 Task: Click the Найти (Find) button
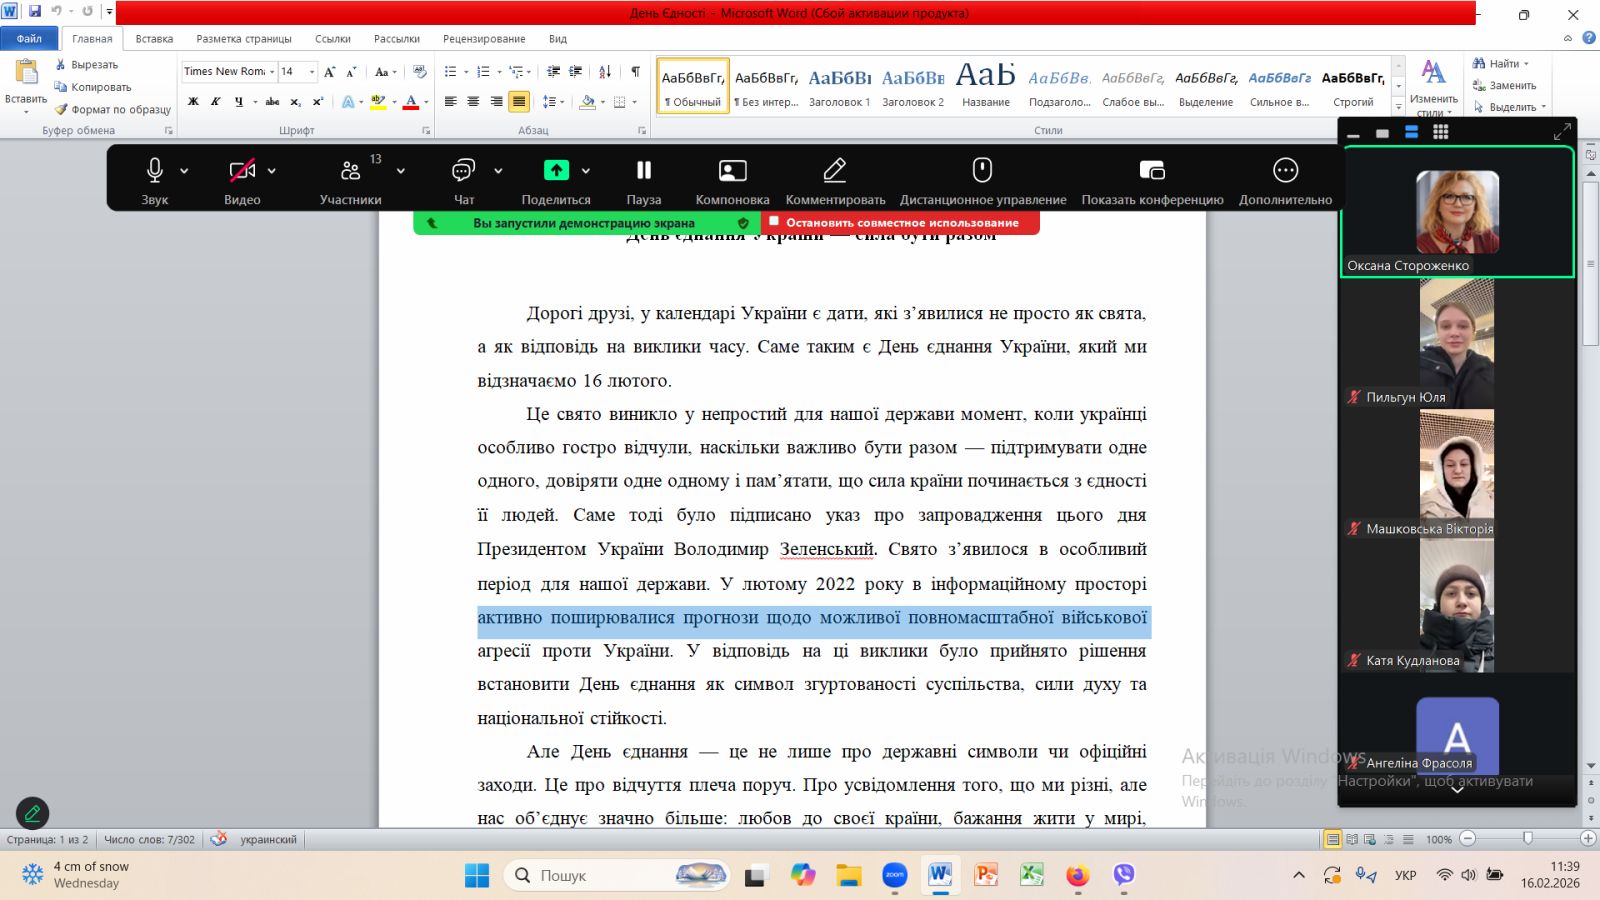click(x=1502, y=64)
